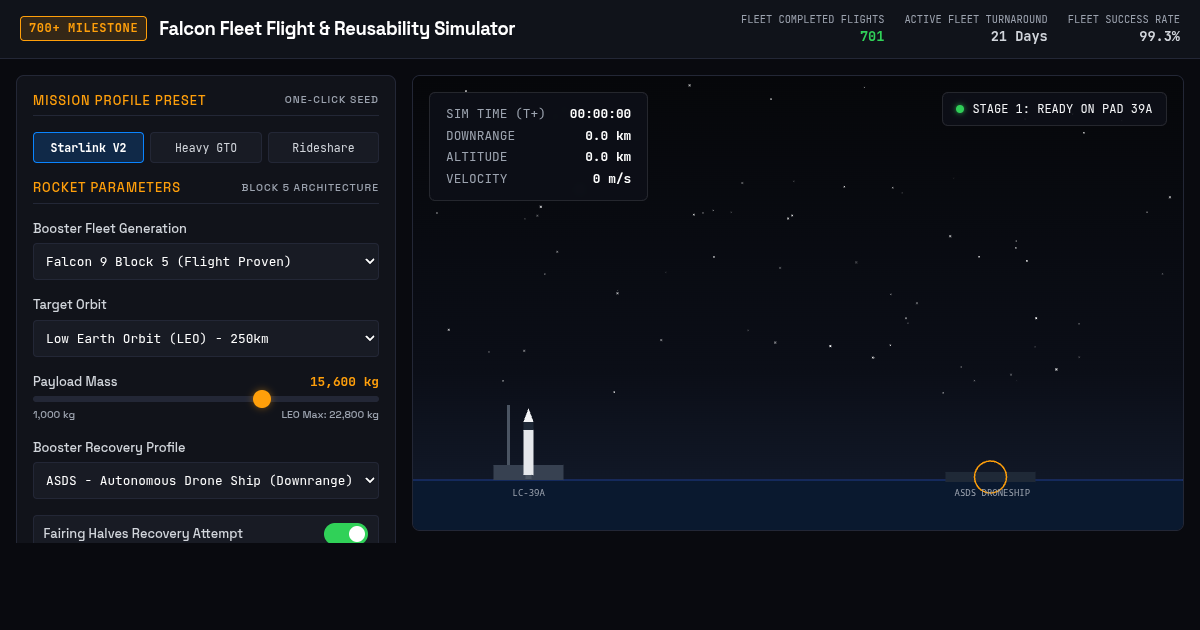
Task: Select the Starlink V2 mission preset
Action: pos(88,147)
